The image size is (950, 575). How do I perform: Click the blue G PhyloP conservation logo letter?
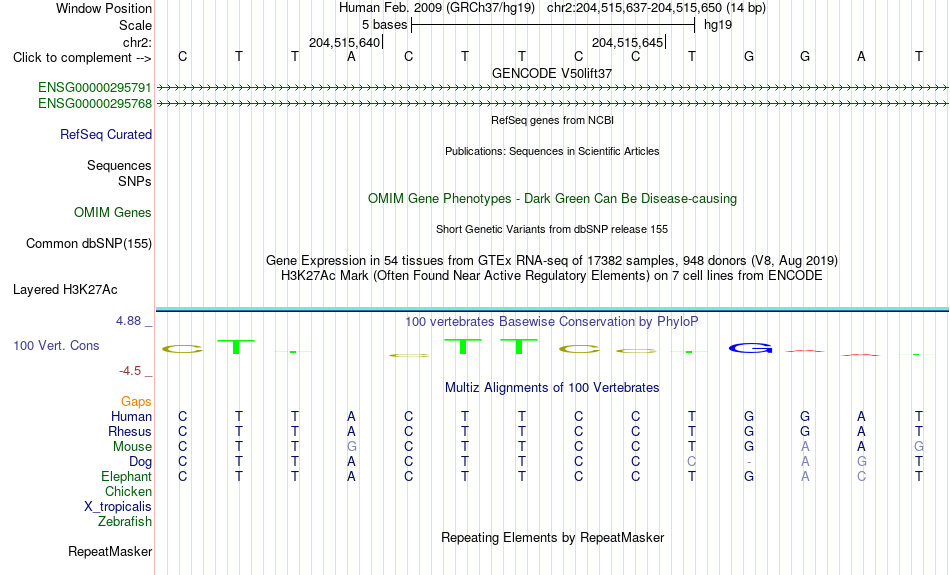pyautogui.click(x=751, y=348)
